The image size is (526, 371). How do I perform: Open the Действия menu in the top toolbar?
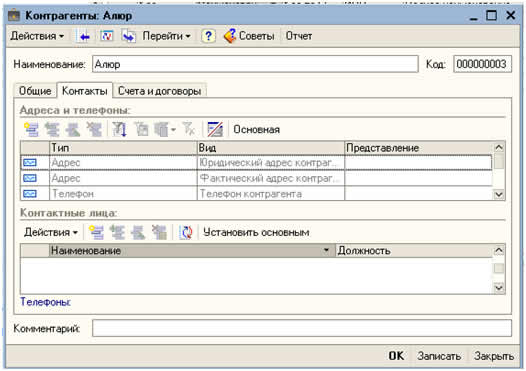point(37,36)
